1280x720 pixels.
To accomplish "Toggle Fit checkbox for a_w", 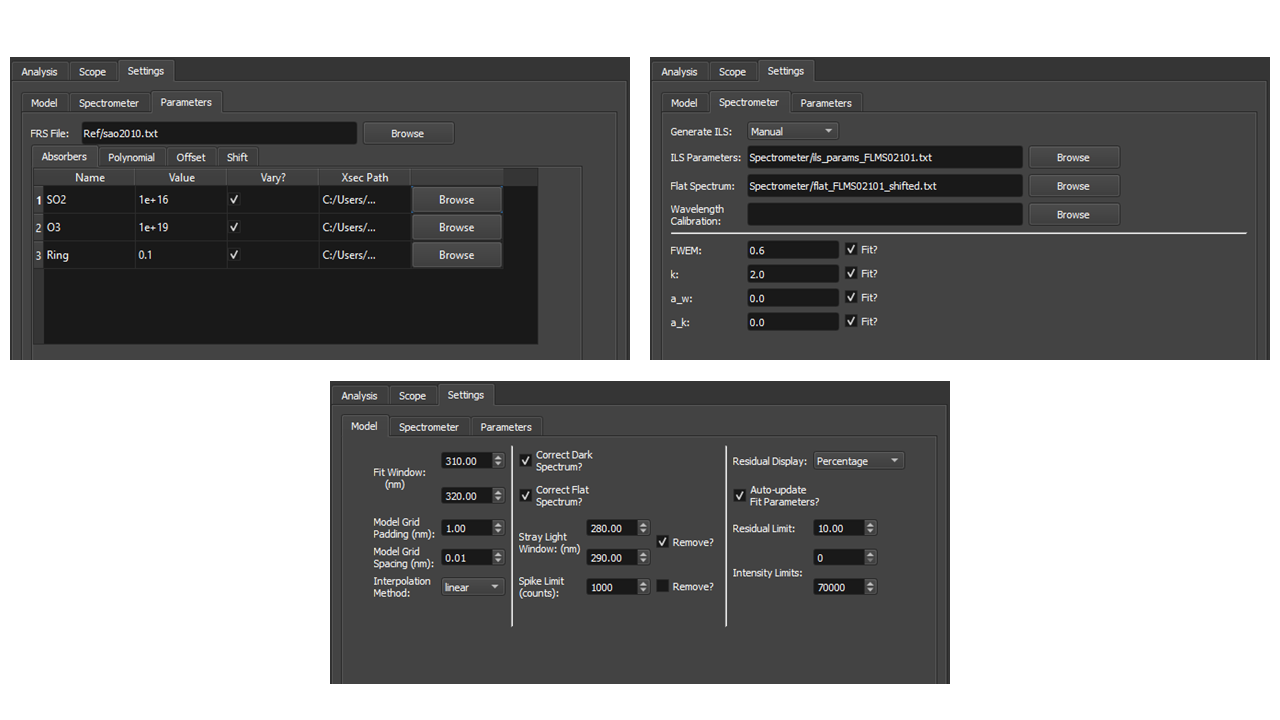I will tap(851, 297).
